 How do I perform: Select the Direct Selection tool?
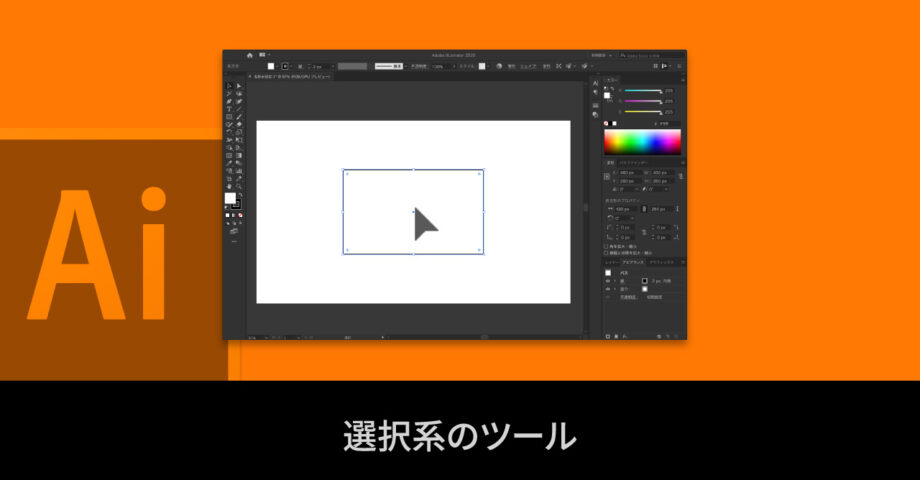click(x=238, y=86)
